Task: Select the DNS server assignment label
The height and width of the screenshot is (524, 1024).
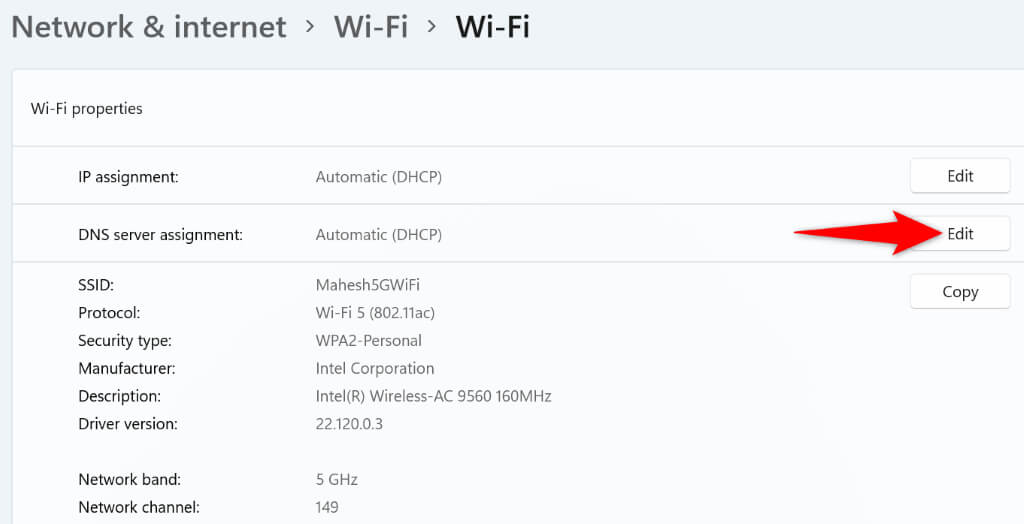Action: pos(161,235)
